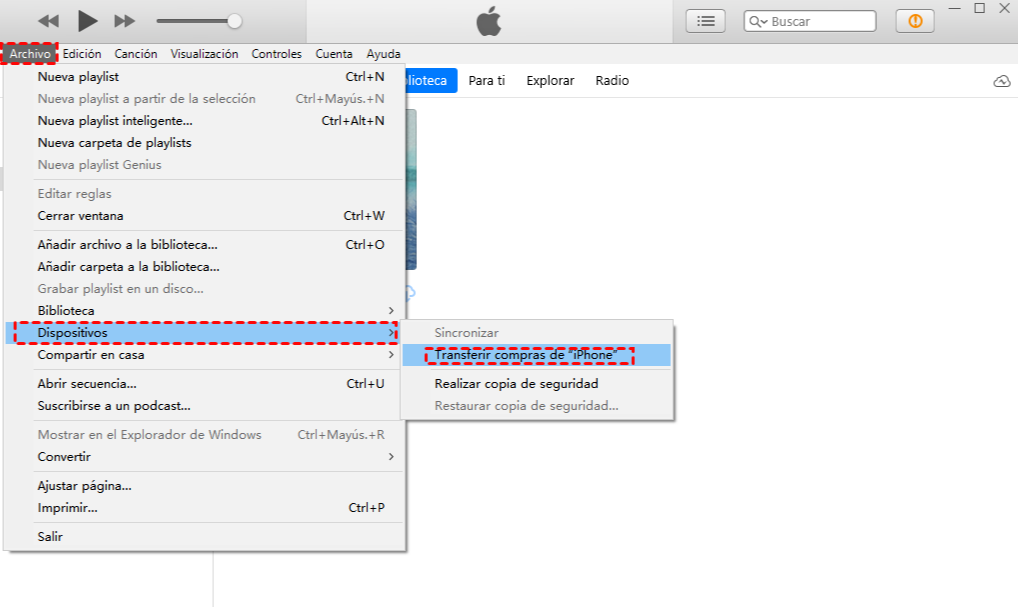Click the fast-forward next track button
Viewport: 1018px width, 607px height.
(124, 21)
